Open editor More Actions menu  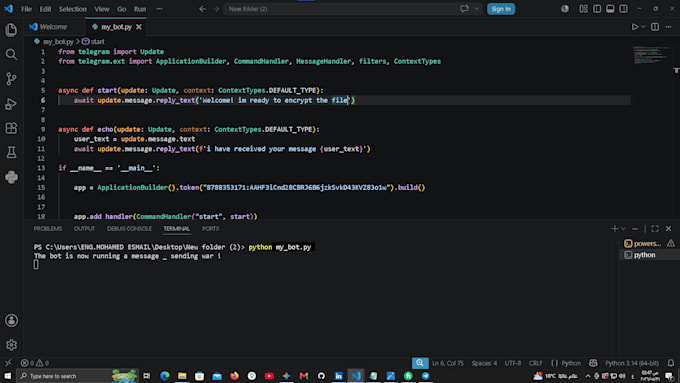pos(668,27)
